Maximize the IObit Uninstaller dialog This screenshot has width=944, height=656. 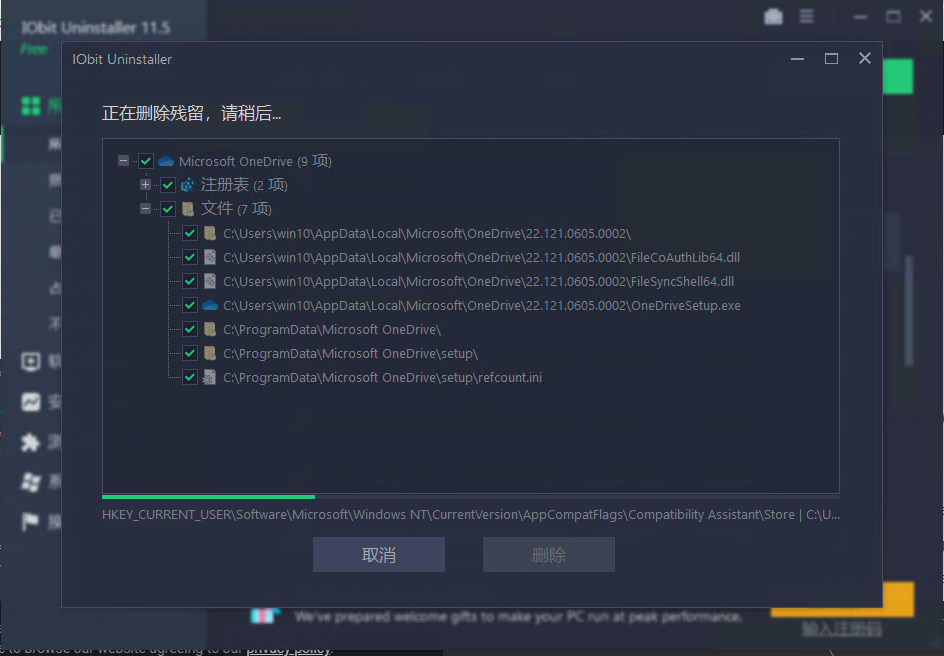tap(831, 58)
